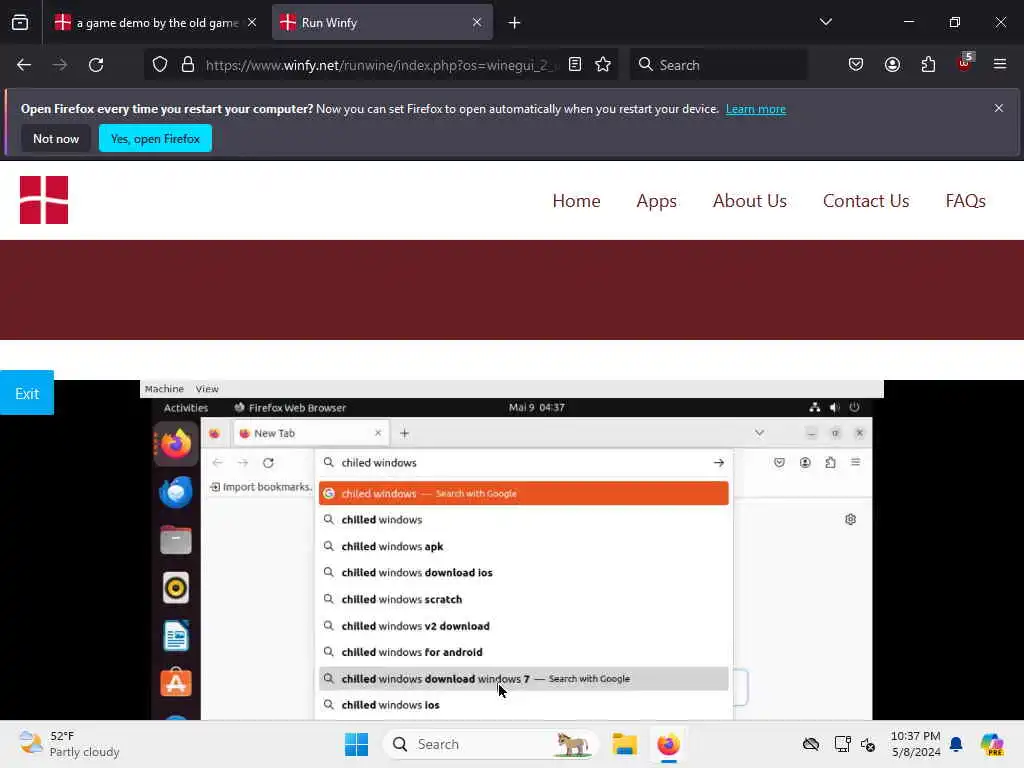Image resolution: width=1024 pixels, height=768 pixels.
Task: Click the Ubuntu network icon in top bar
Action: (x=814, y=408)
